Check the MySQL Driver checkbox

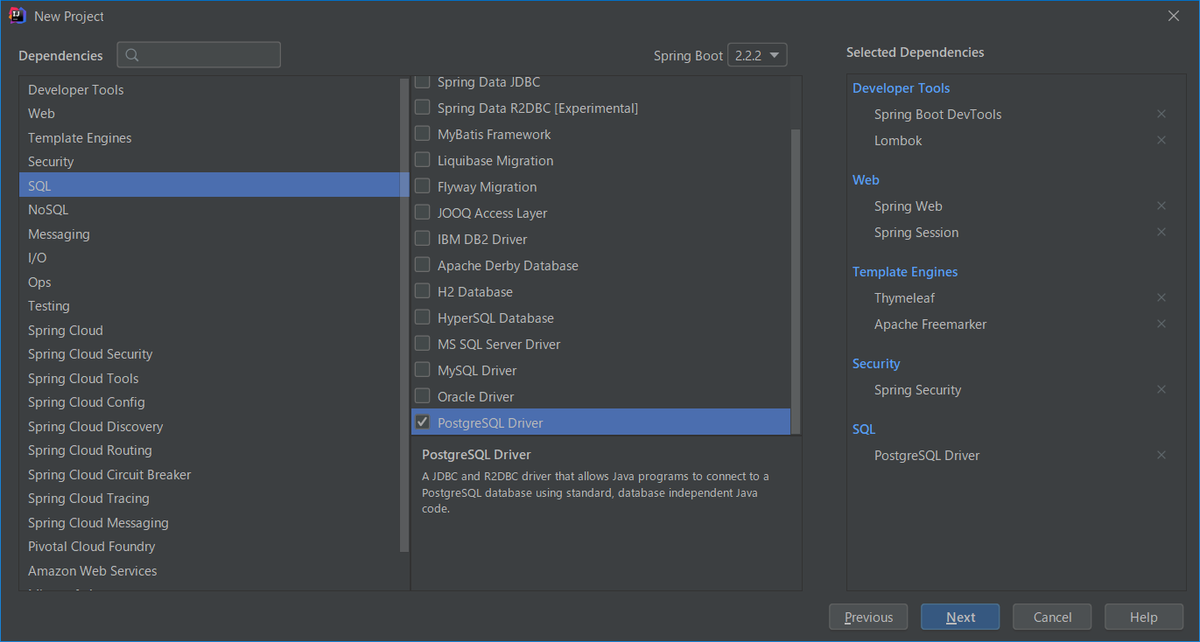tap(422, 370)
